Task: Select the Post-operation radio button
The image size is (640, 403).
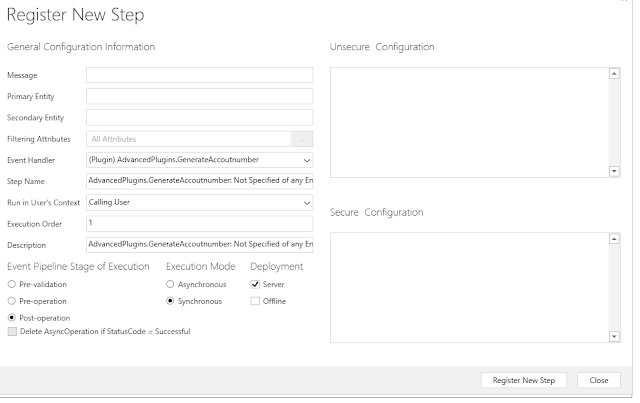Action: [x=12, y=317]
